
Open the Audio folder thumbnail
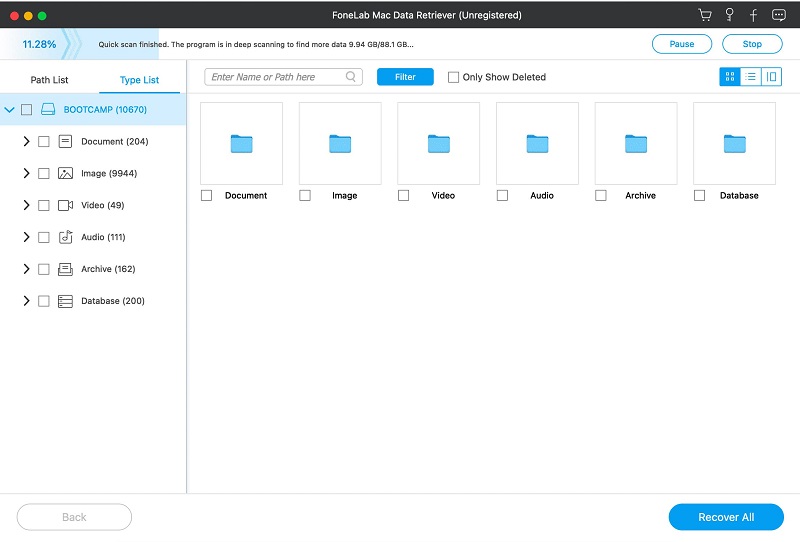pyautogui.click(x=537, y=143)
